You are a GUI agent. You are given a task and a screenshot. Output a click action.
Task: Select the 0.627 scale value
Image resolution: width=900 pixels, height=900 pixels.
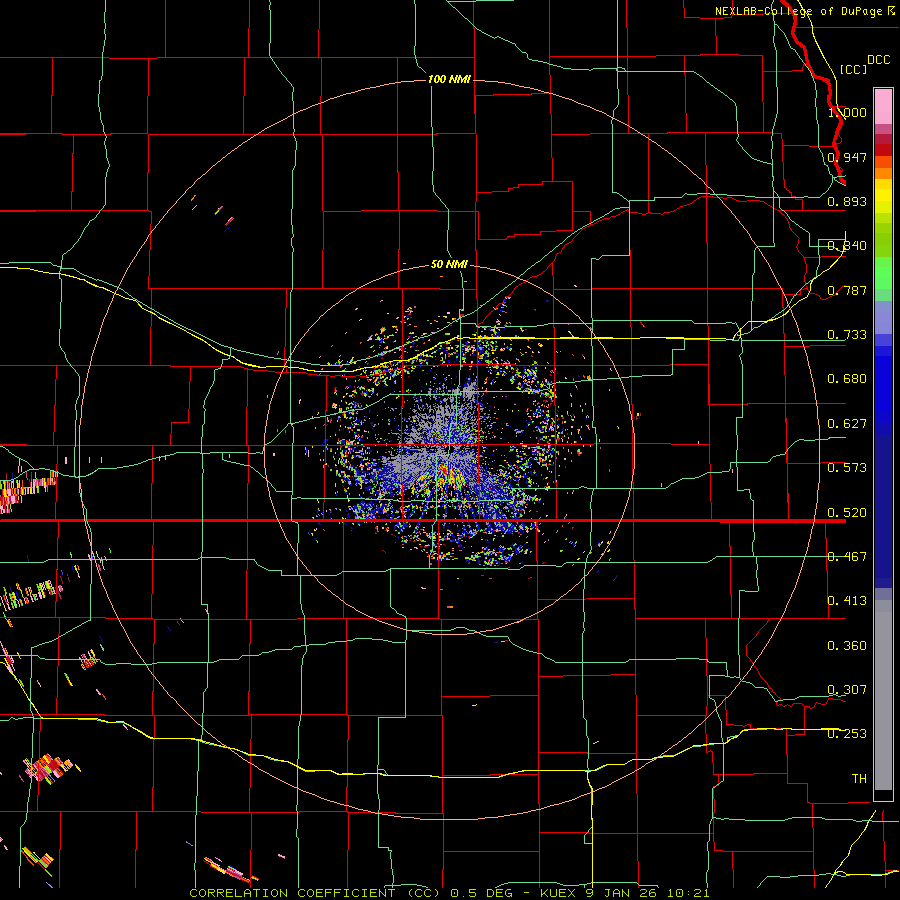(847, 424)
